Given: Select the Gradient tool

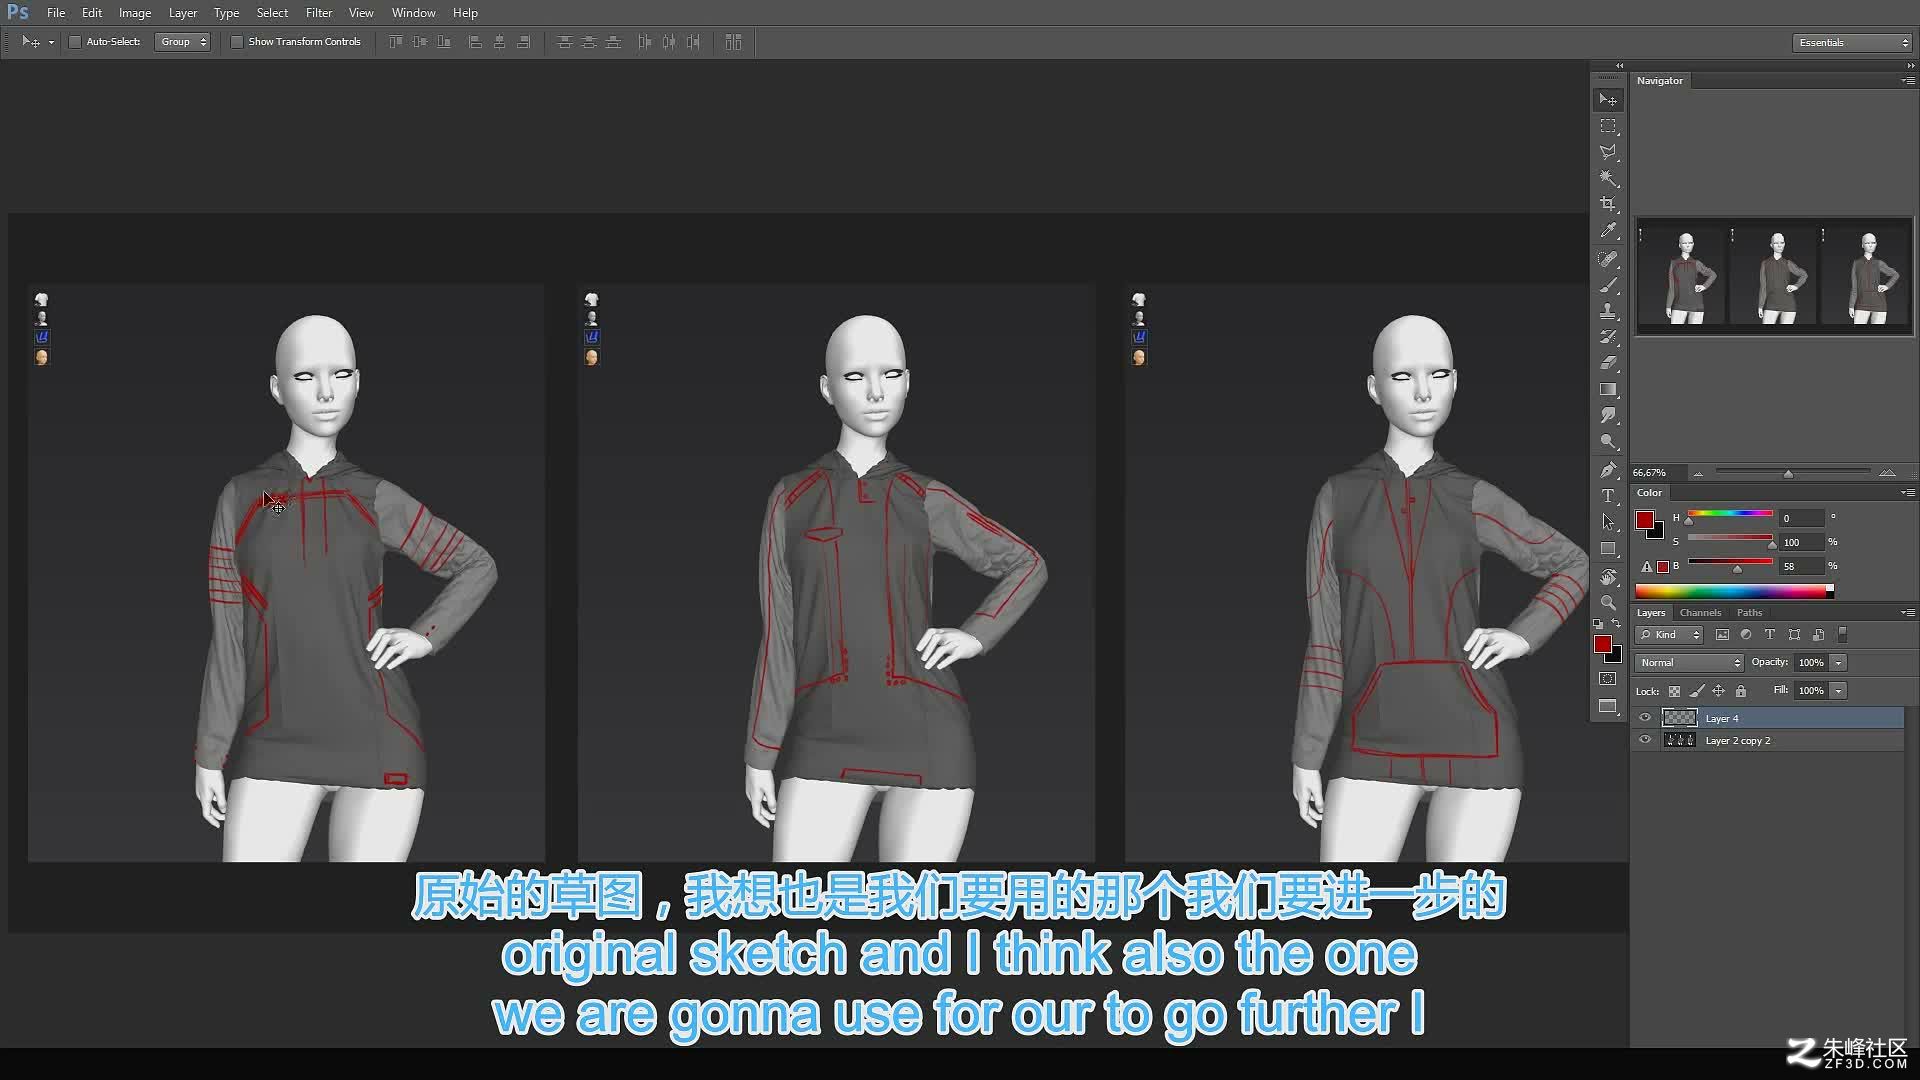Looking at the screenshot, I should 1608,389.
